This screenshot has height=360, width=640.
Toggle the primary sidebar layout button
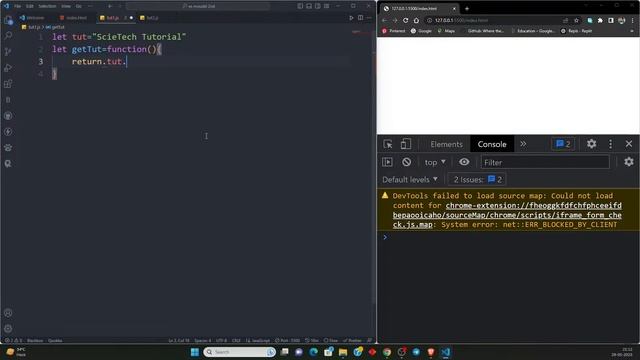[x=300, y=6]
